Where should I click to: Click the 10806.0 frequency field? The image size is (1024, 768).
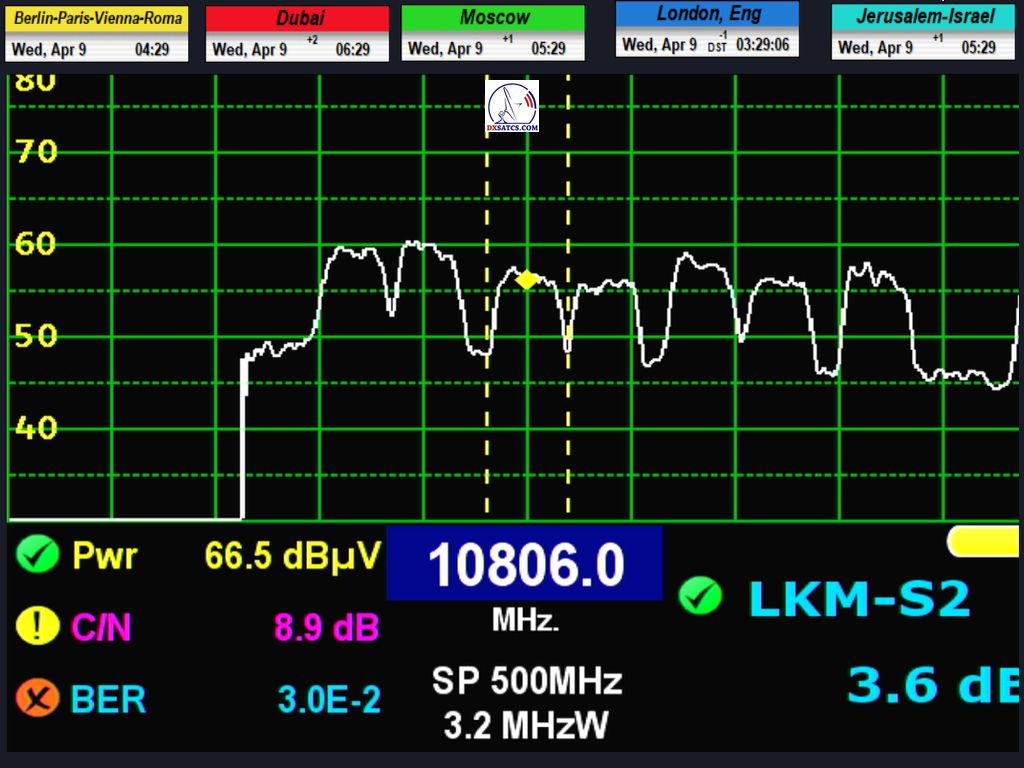(524, 564)
